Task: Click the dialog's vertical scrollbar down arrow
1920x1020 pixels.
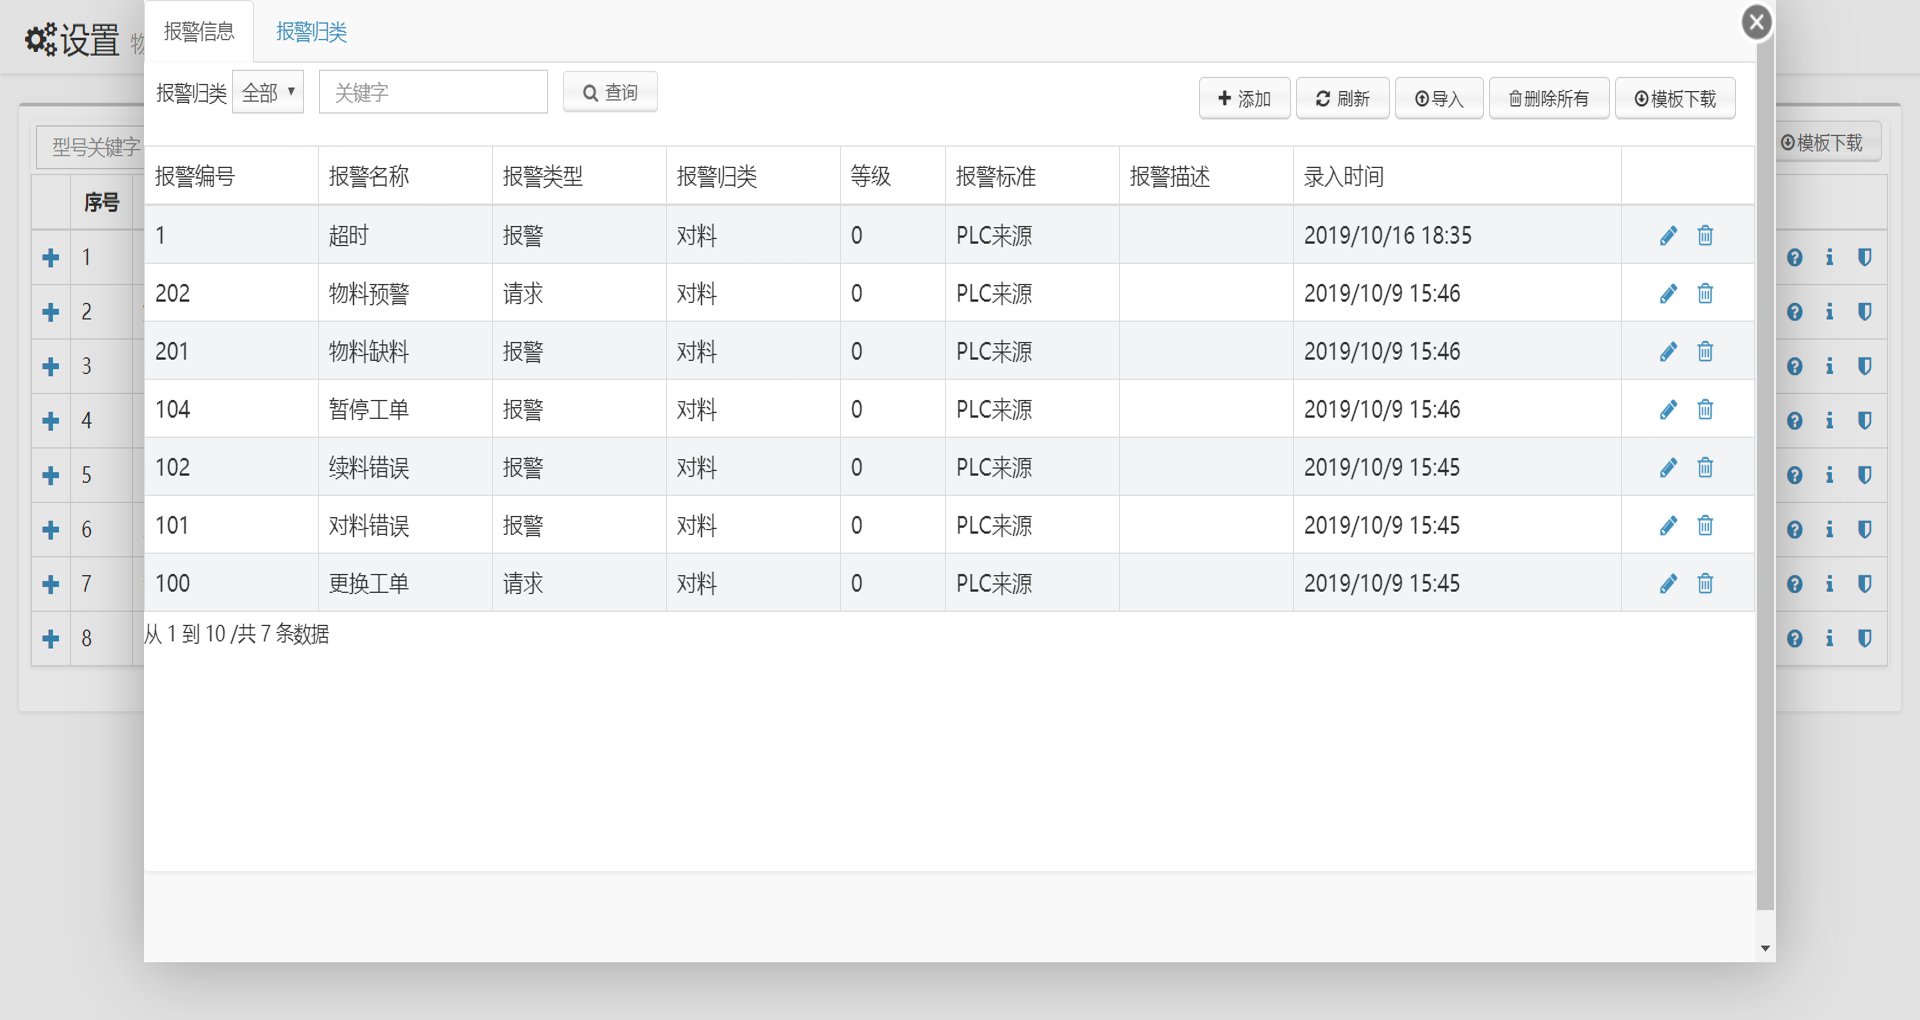Action: click(x=1765, y=948)
